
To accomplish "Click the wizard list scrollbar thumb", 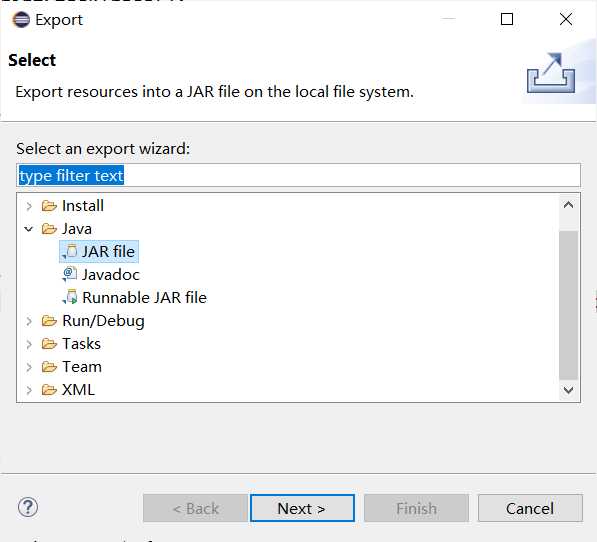I will tap(568, 305).
